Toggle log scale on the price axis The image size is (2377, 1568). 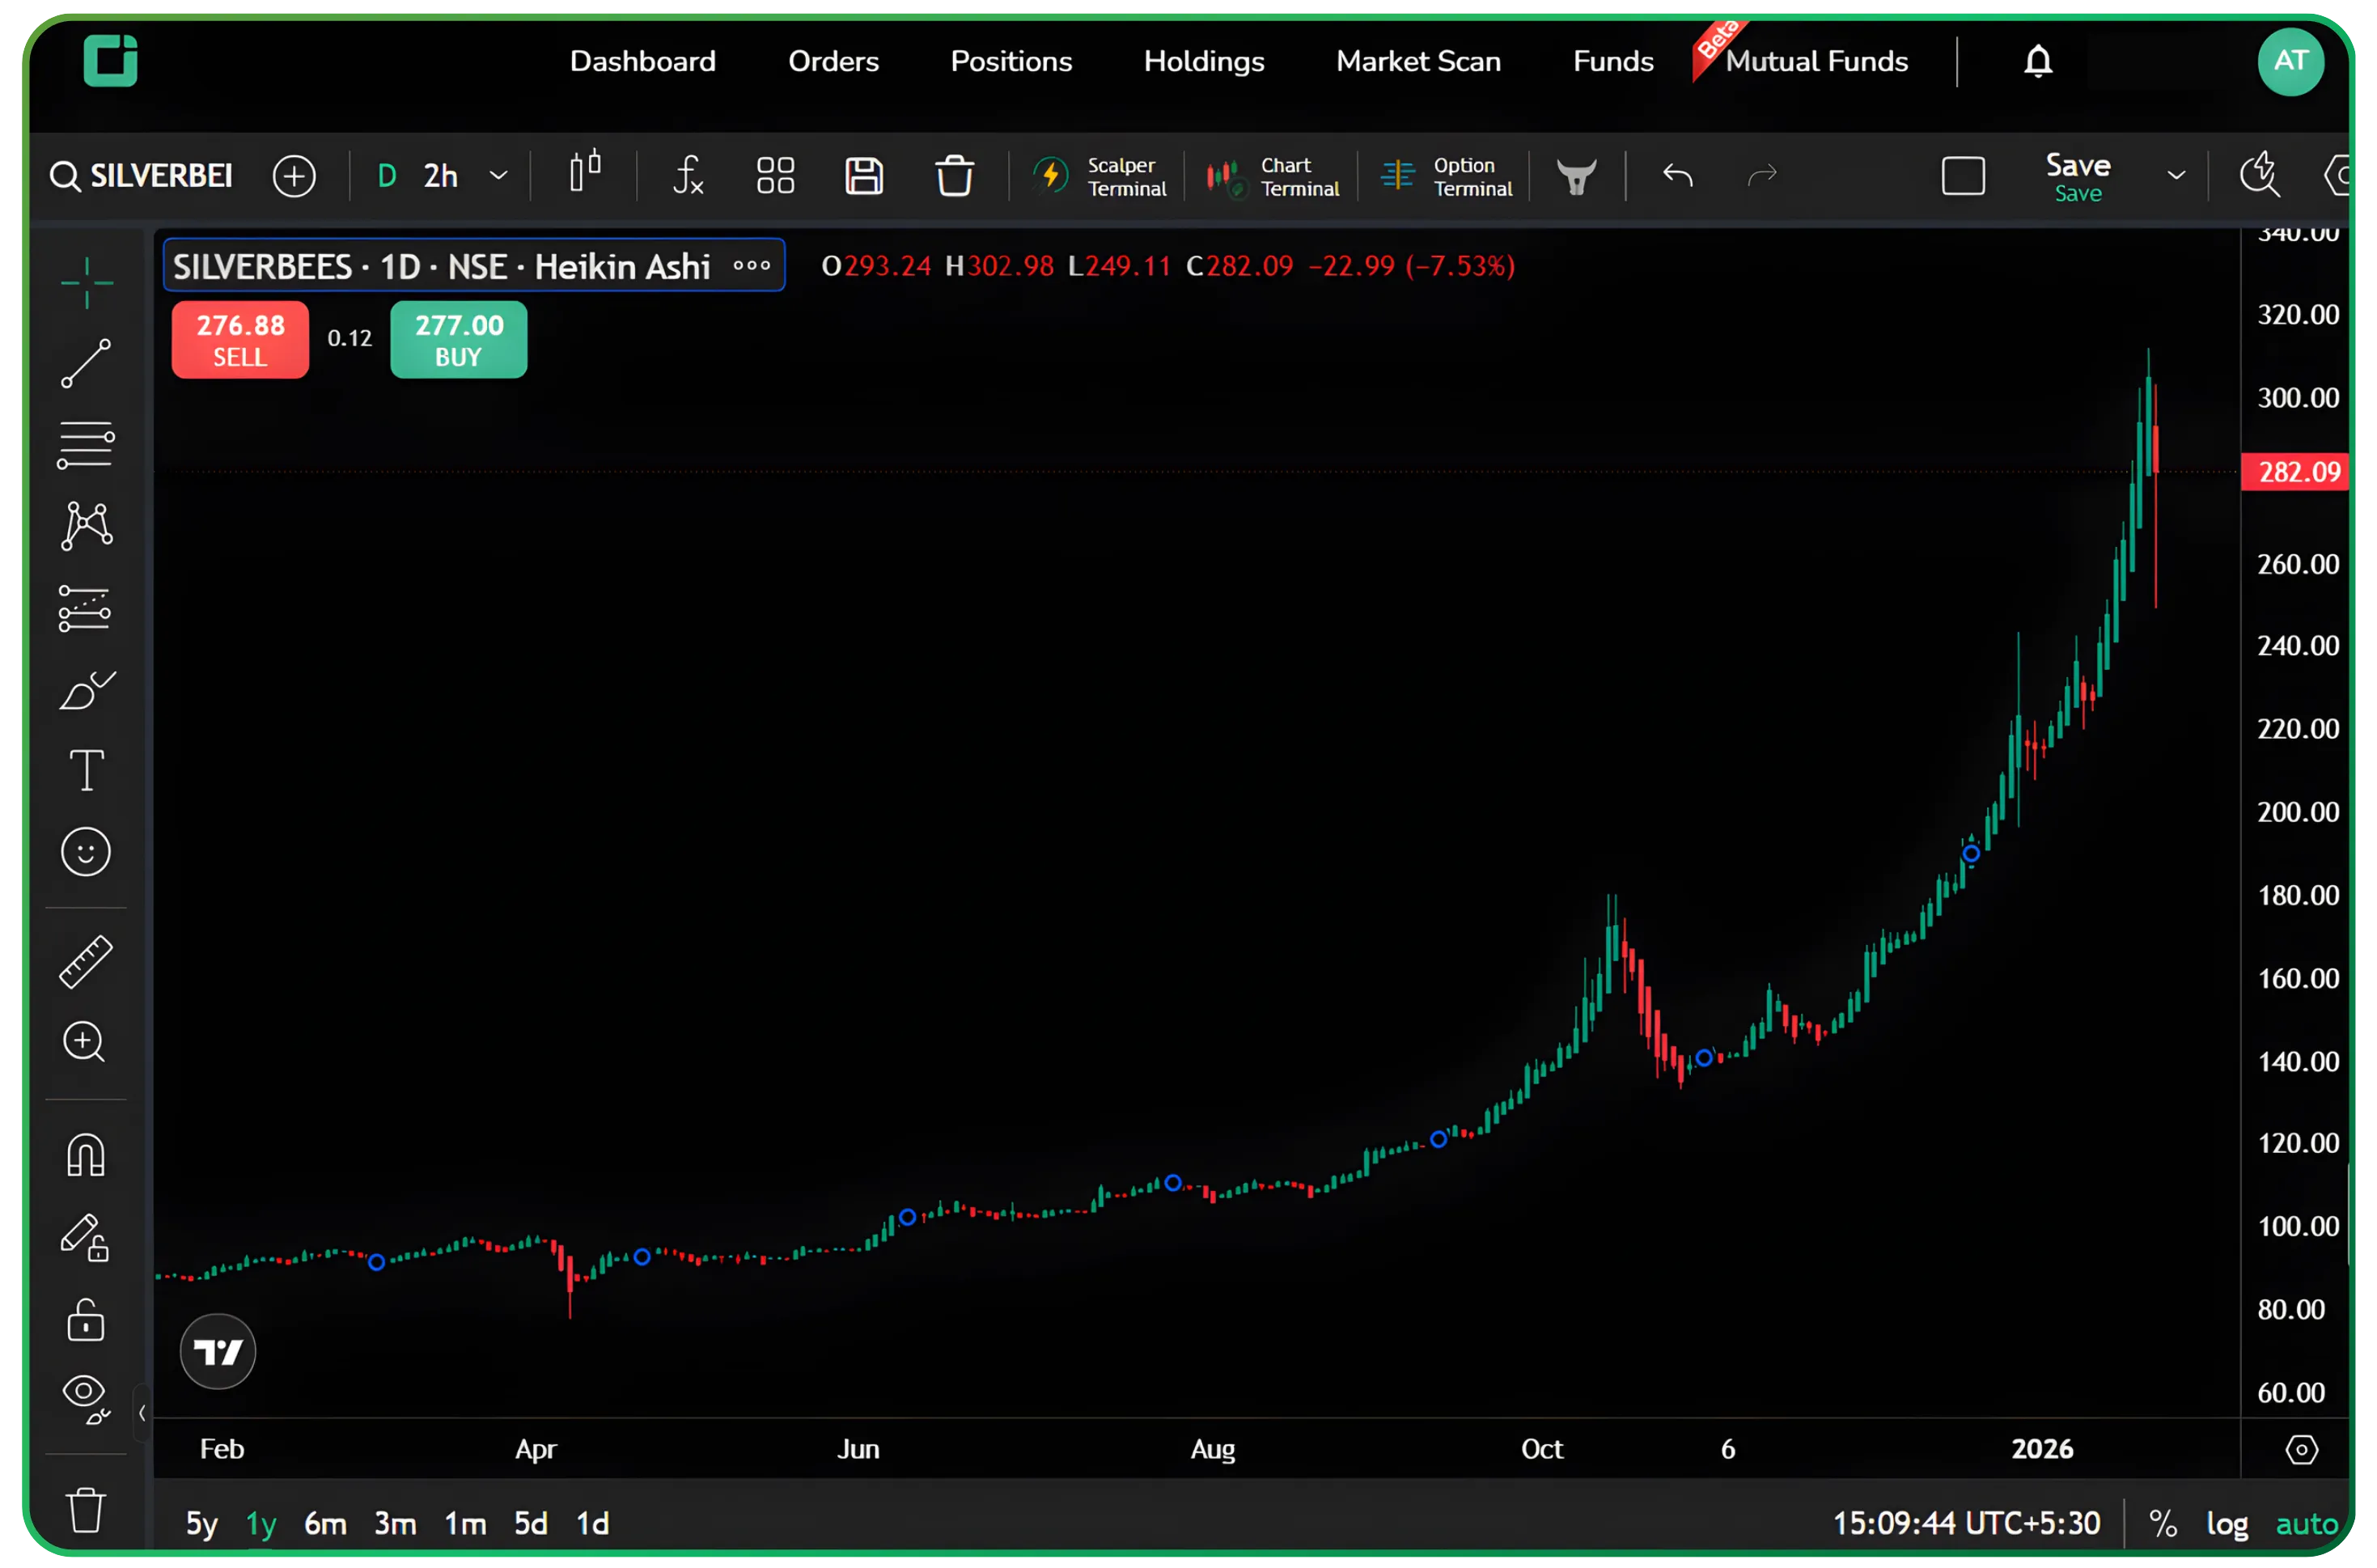2227,1523
